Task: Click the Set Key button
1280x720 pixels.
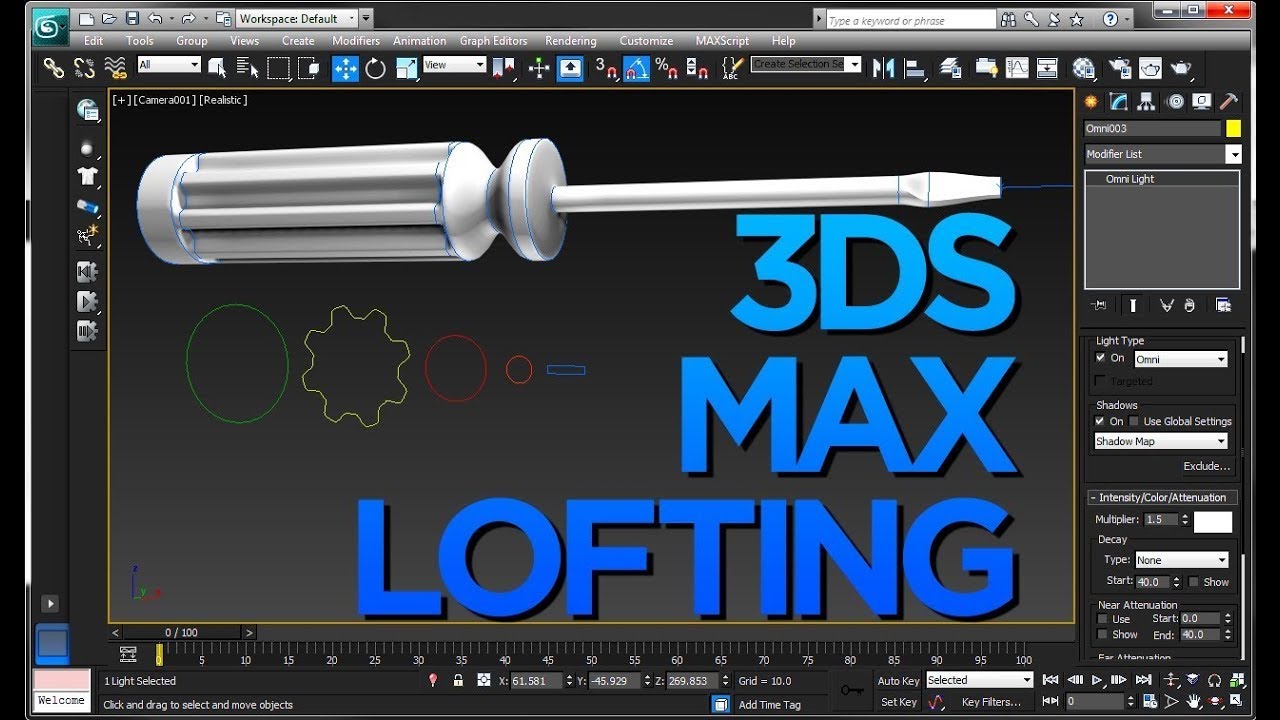Action: tap(898, 702)
